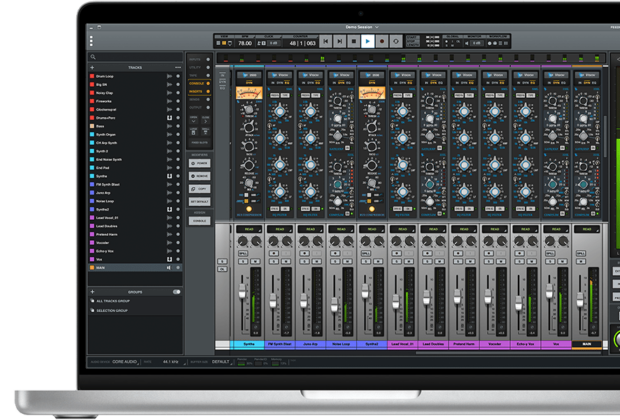Image resolution: width=620 pixels, height=420 pixels.
Task: Select the SENDS row in the browser
Action: tap(199, 99)
